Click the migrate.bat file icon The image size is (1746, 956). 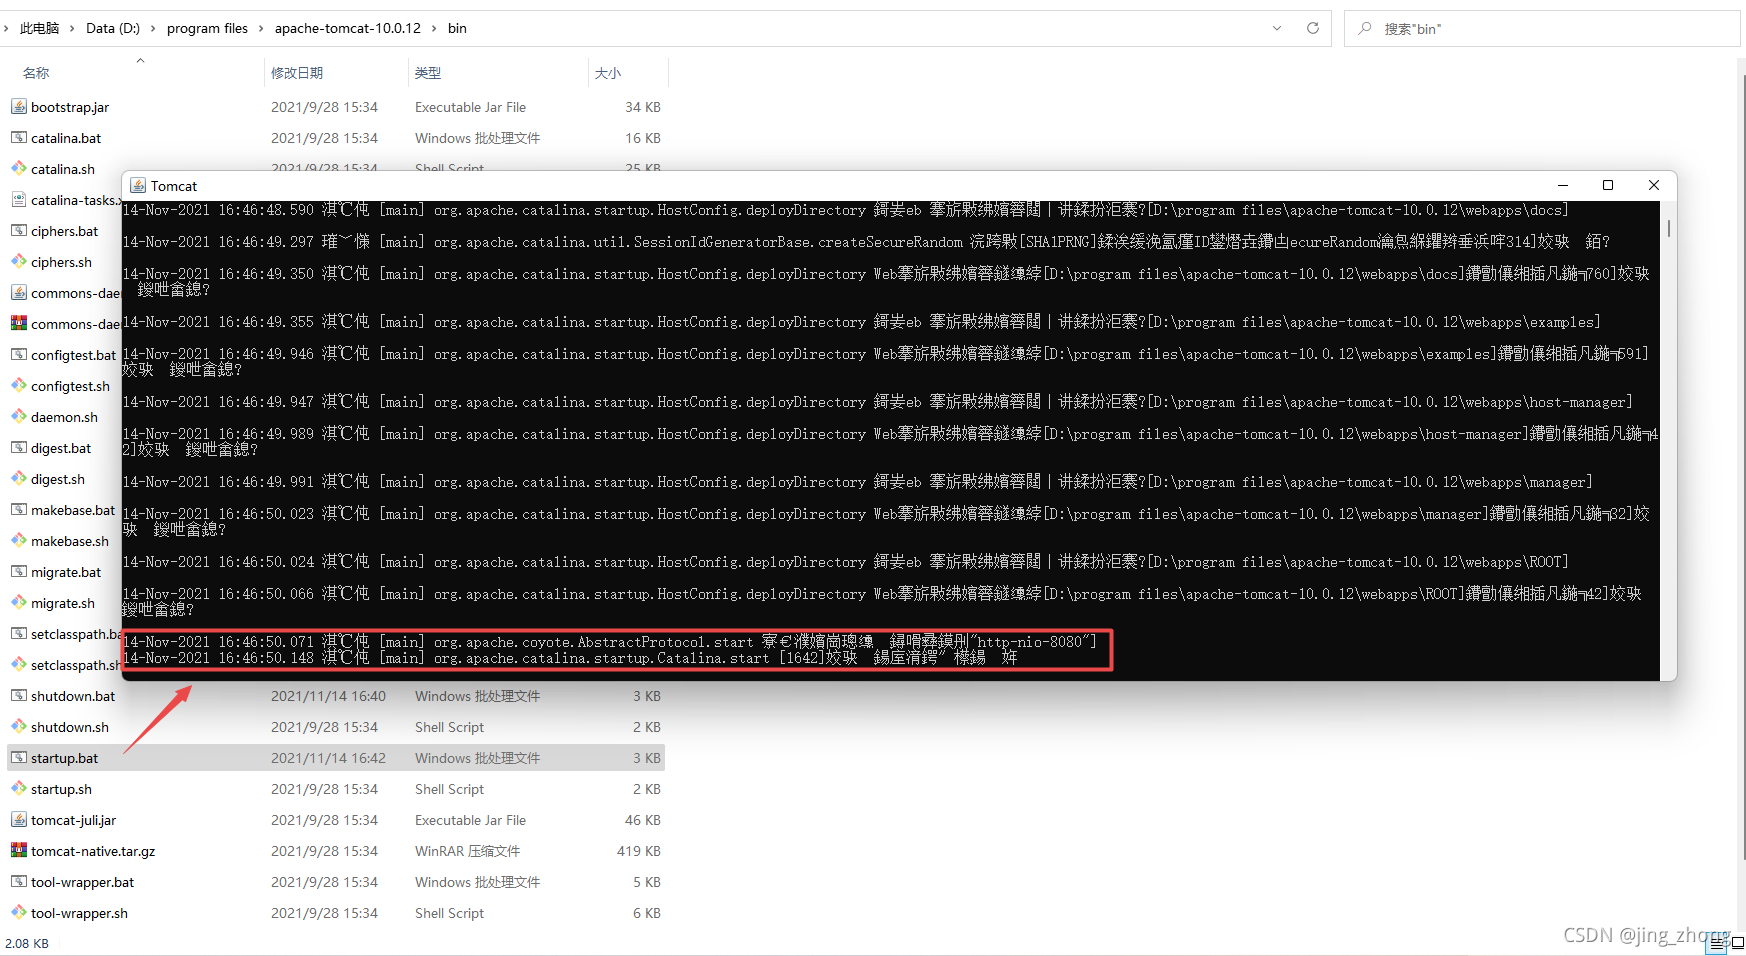(19, 572)
